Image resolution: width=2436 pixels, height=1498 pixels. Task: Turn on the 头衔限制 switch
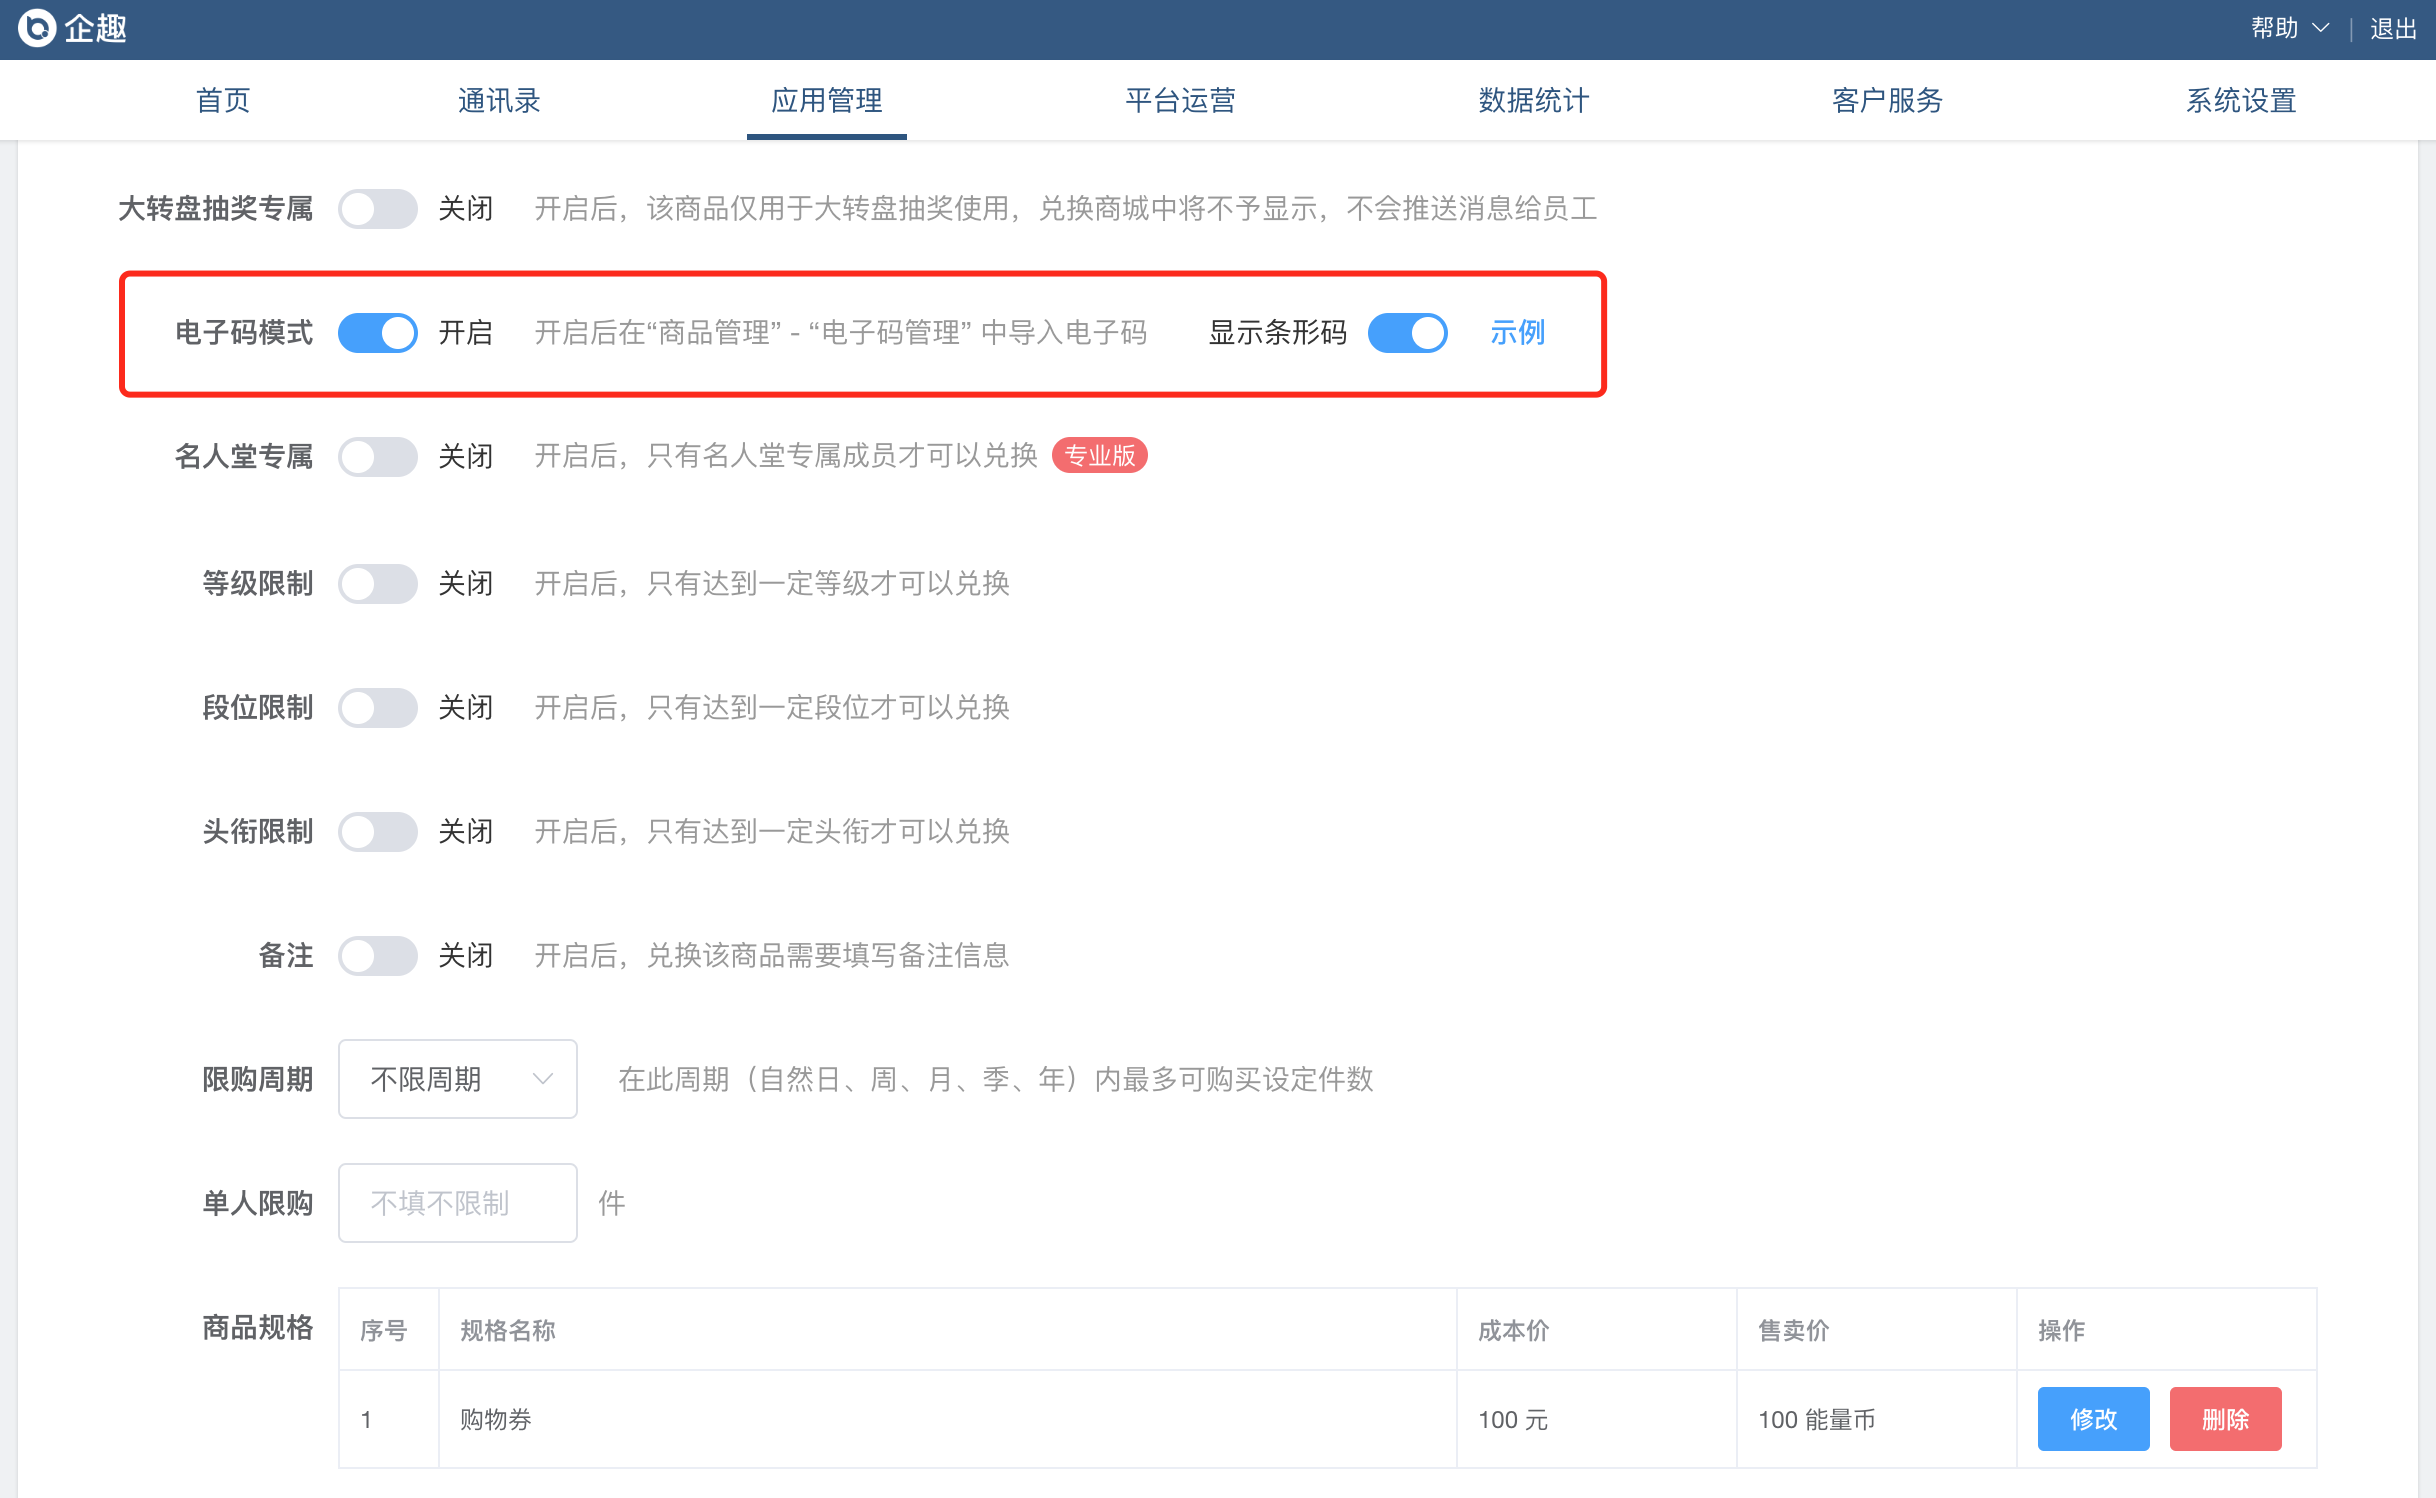point(377,831)
